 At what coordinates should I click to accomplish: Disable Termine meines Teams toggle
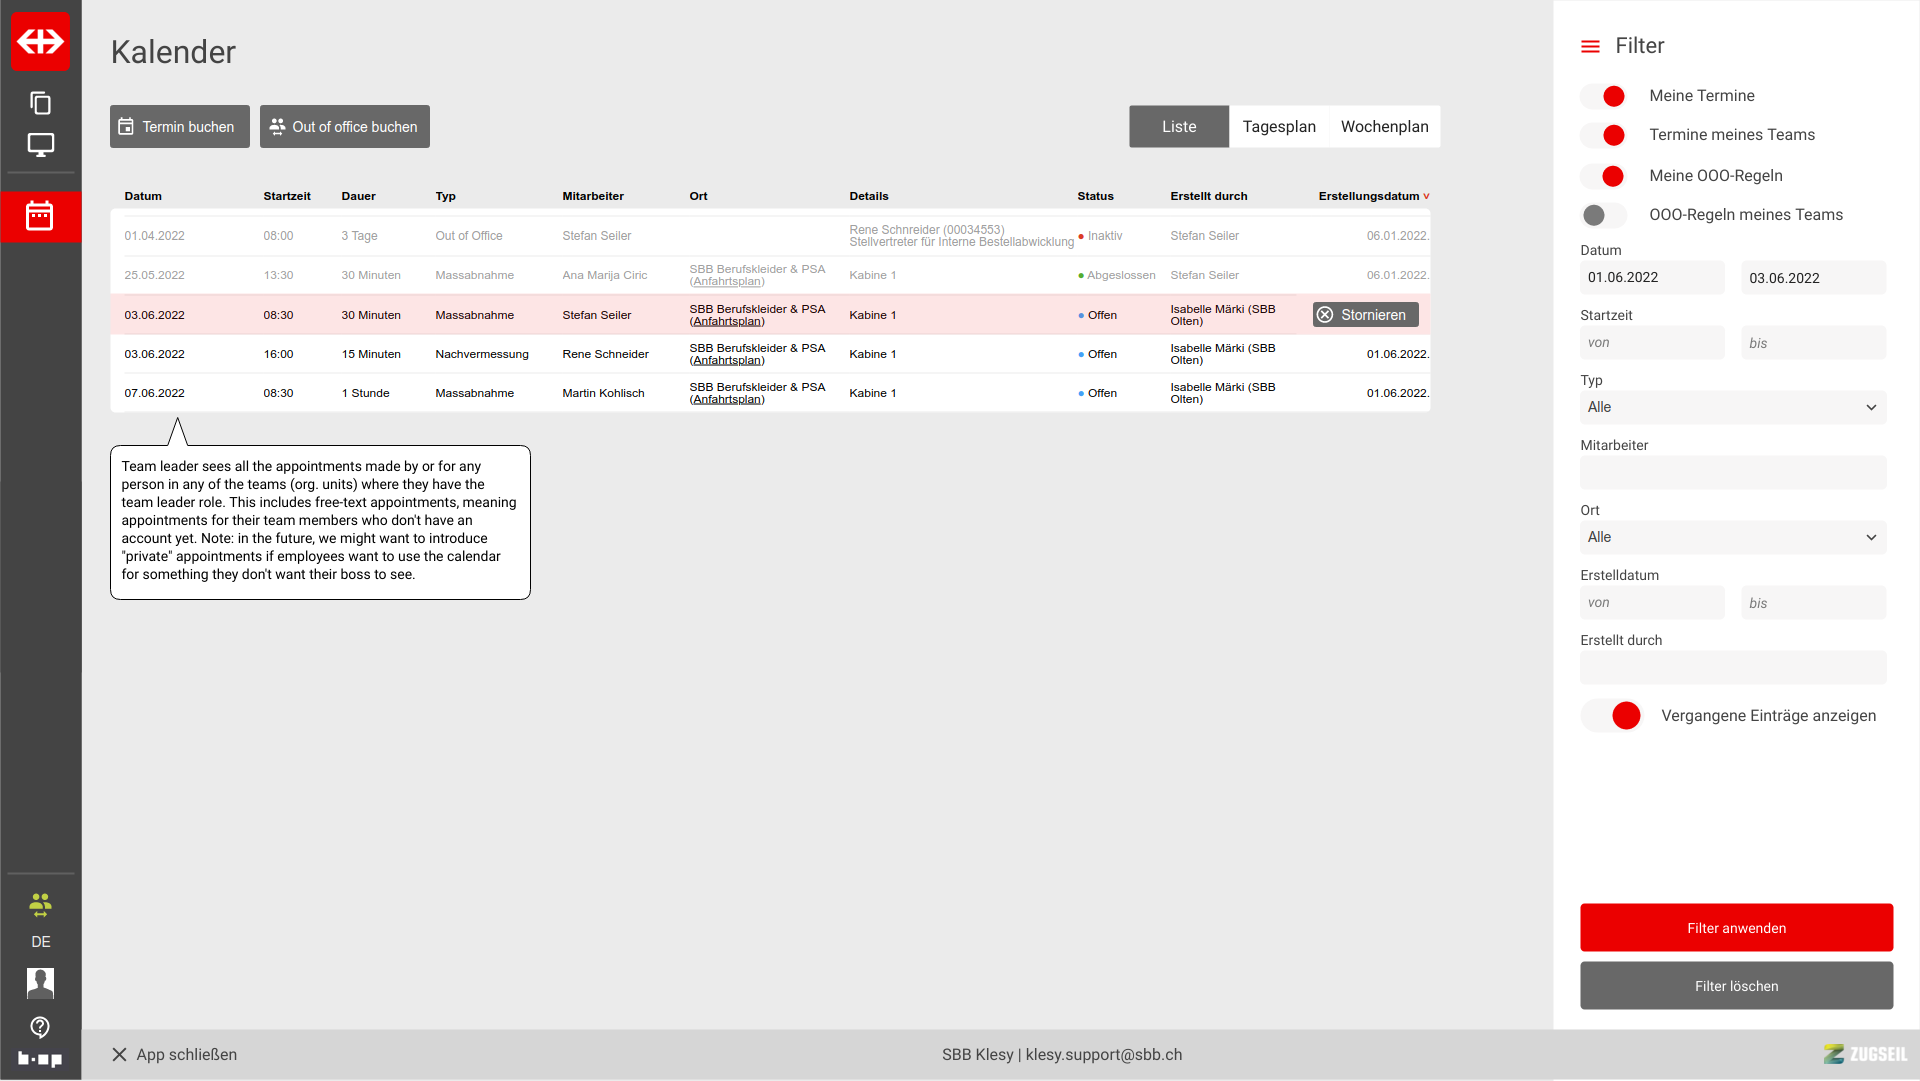(x=1604, y=135)
